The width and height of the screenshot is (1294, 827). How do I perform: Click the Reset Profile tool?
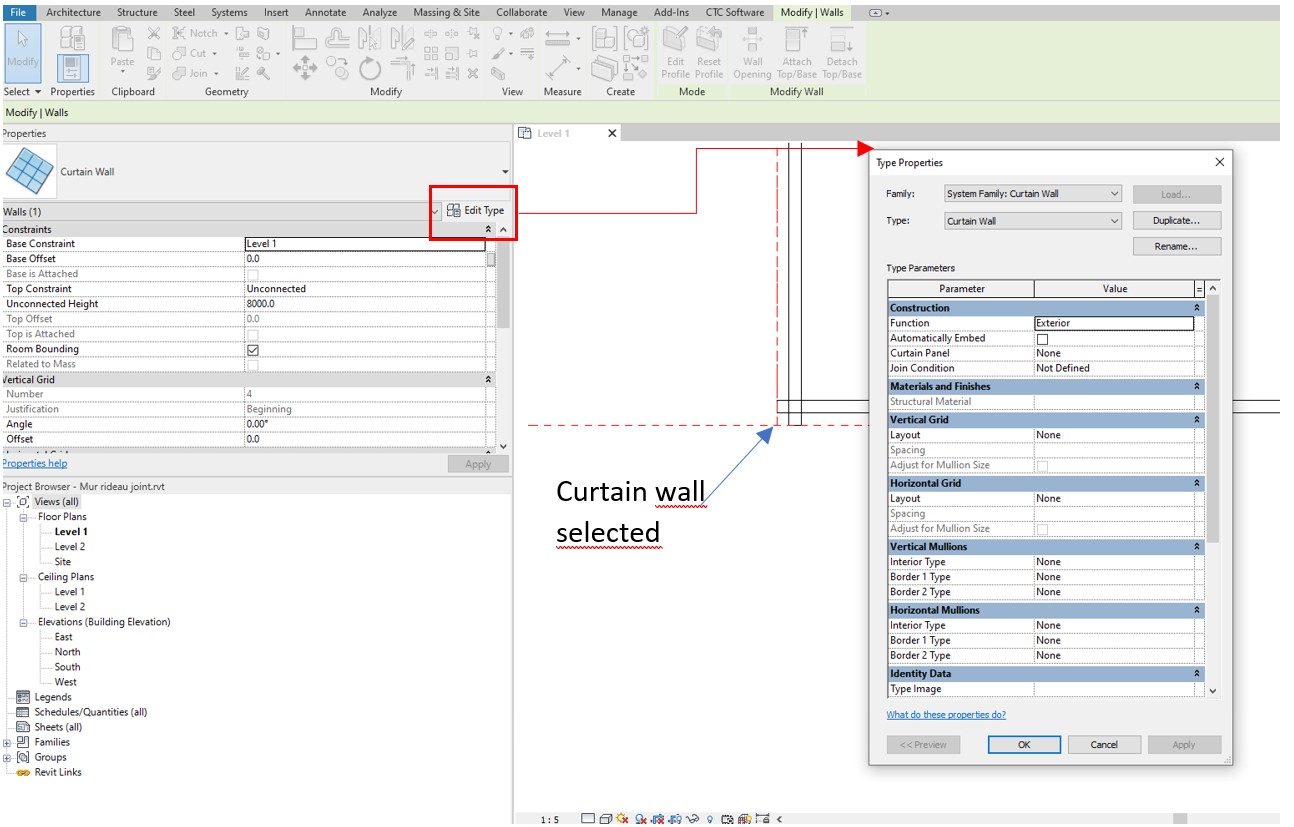(x=709, y=52)
